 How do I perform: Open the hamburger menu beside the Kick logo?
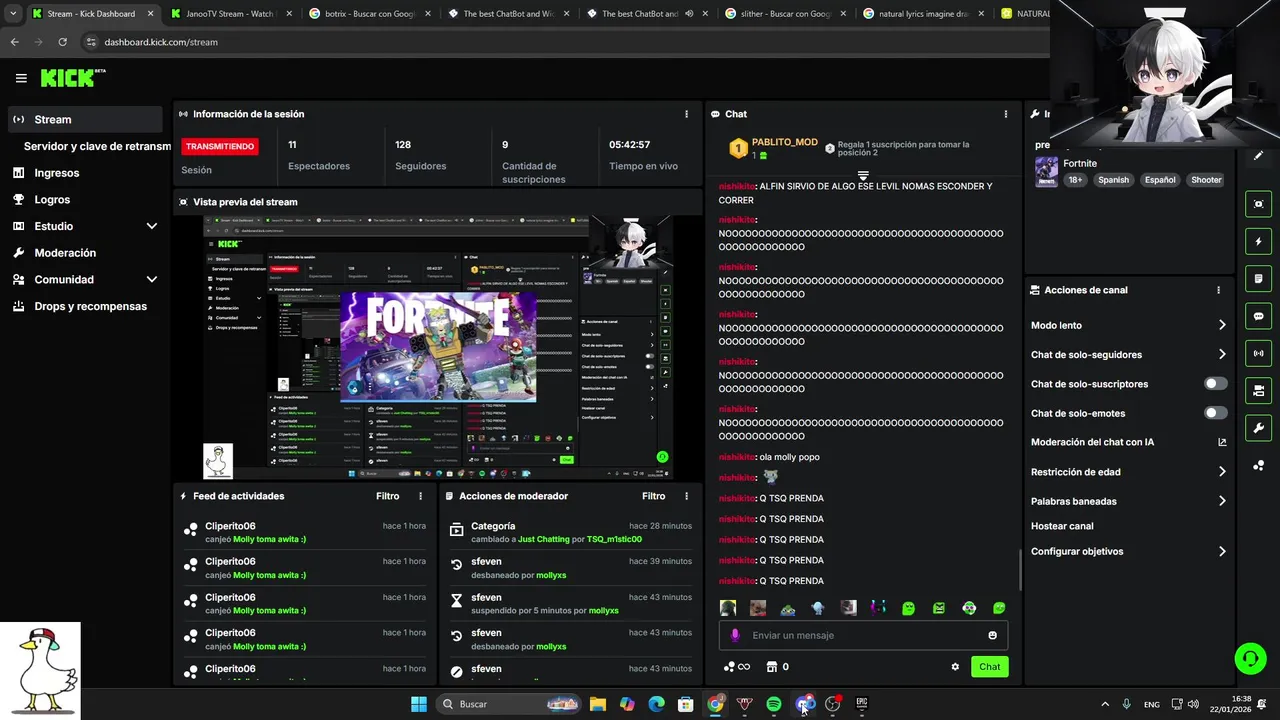(x=21, y=78)
